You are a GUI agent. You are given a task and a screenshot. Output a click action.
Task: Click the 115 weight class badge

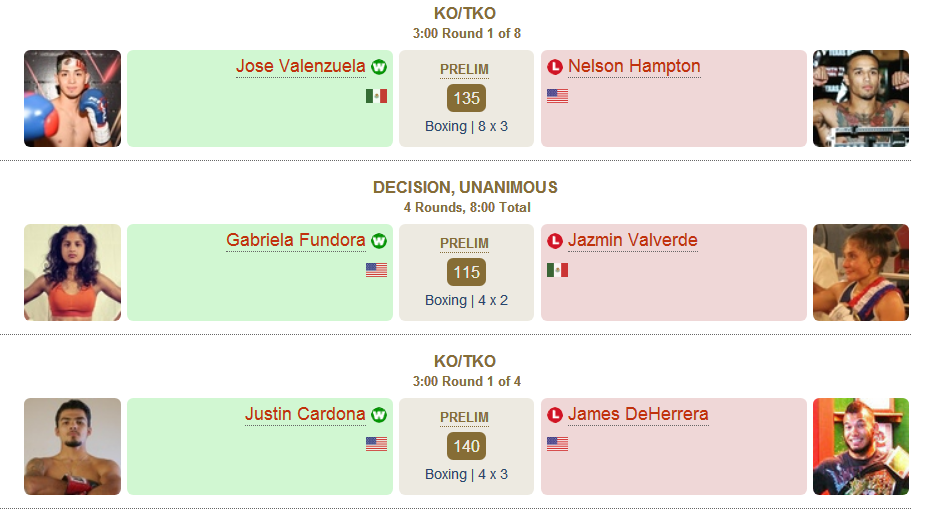(x=466, y=272)
